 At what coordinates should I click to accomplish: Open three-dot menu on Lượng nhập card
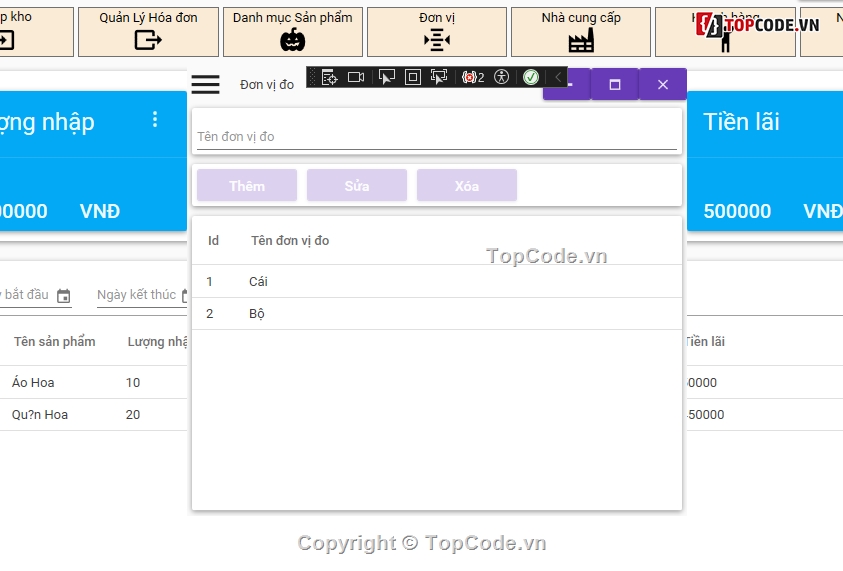click(x=155, y=119)
